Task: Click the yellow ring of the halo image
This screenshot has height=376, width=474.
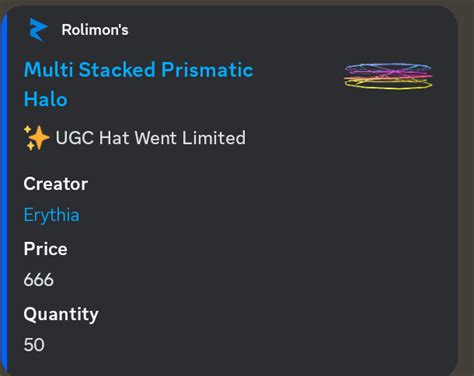Action: pos(388,85)
